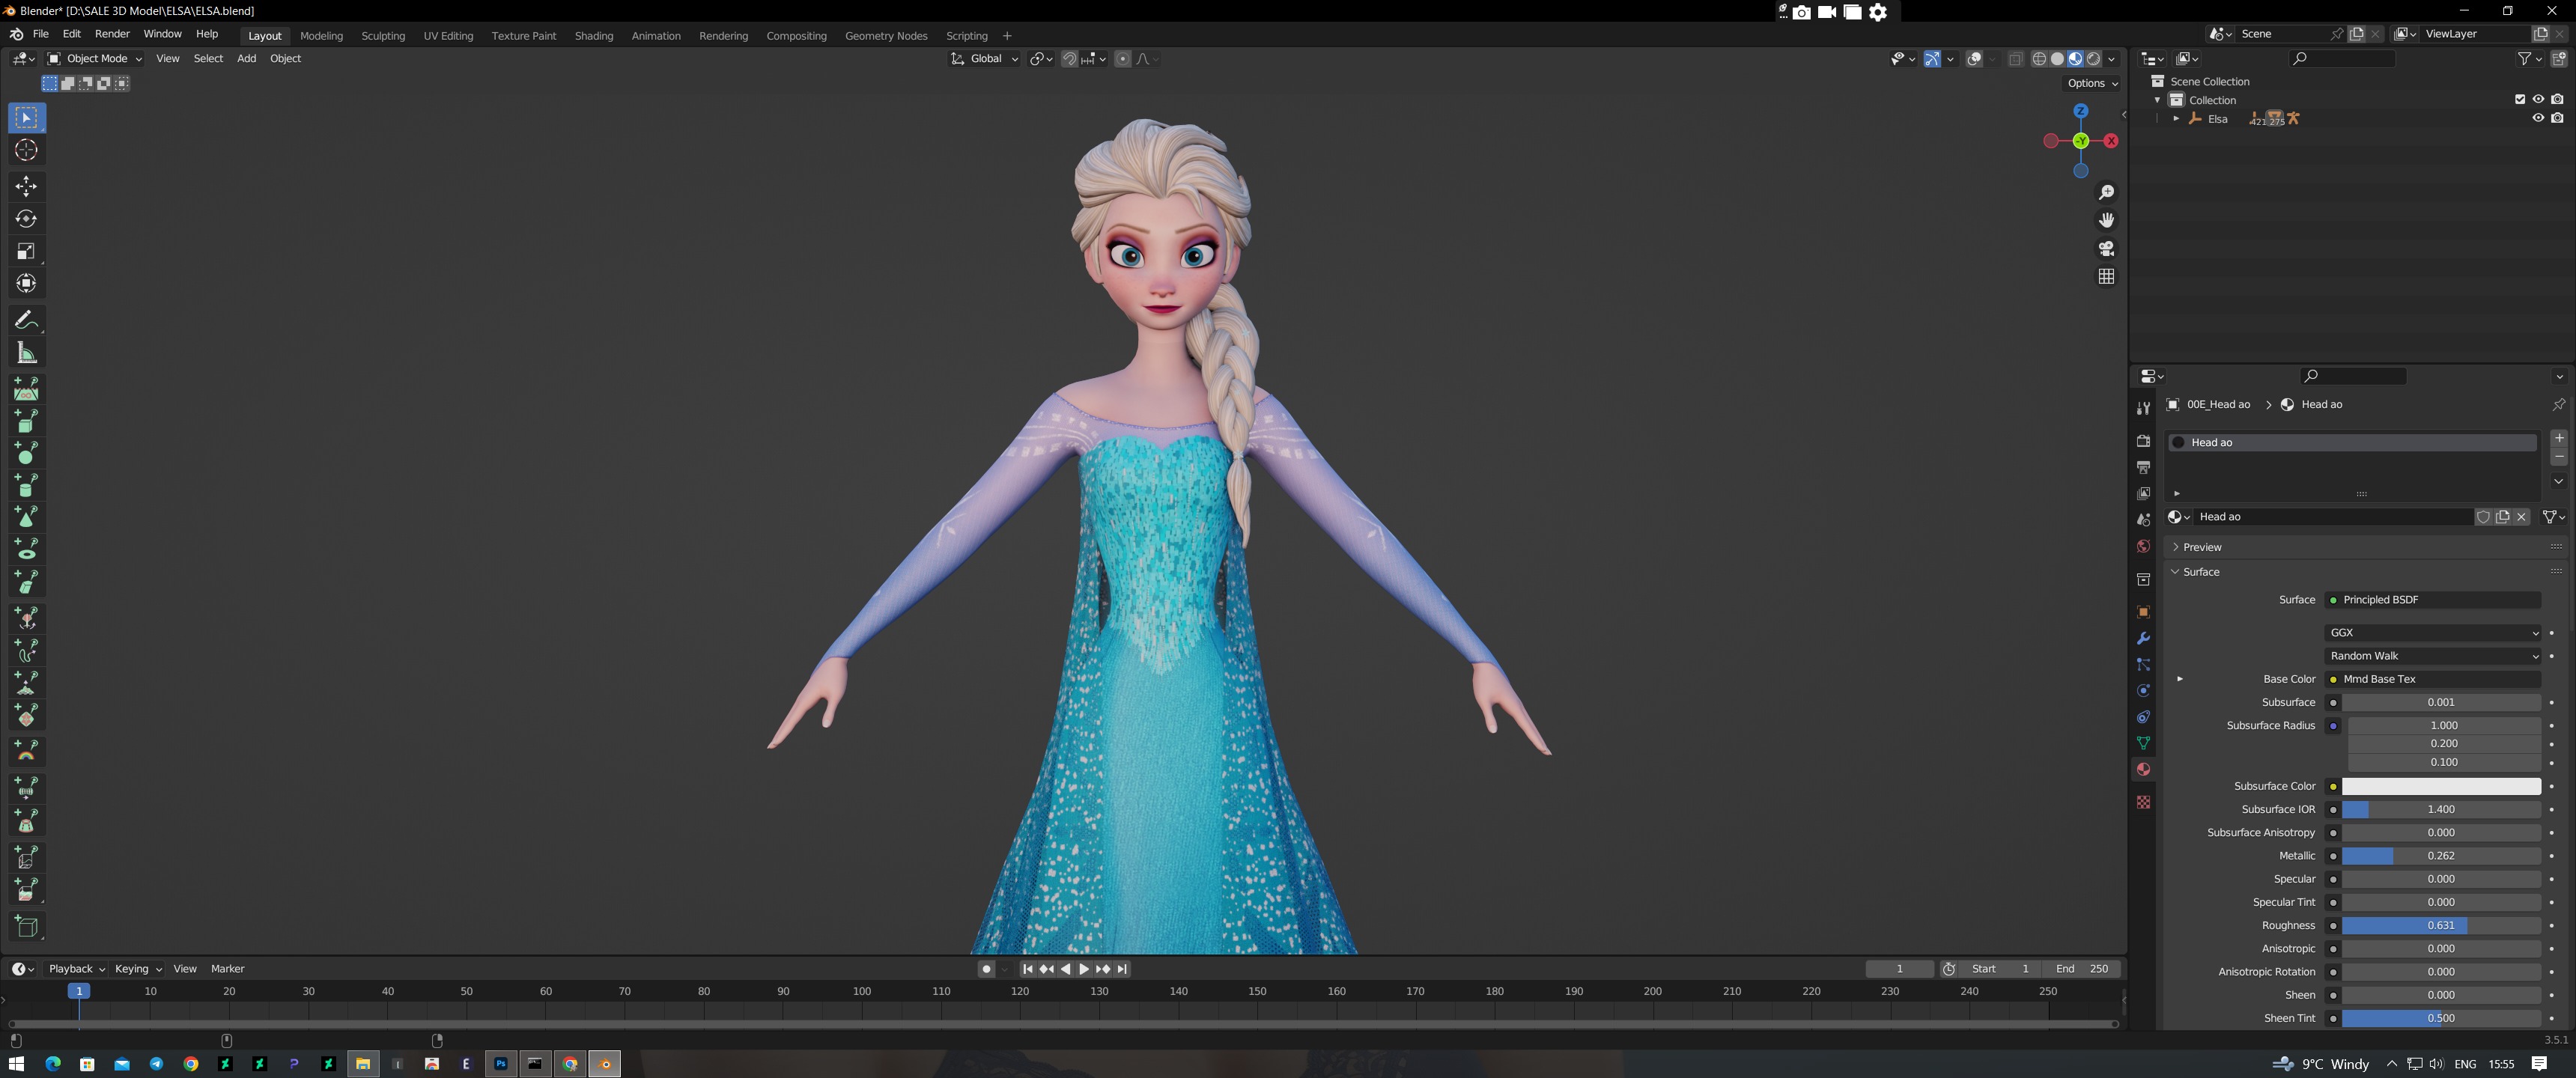Open the GGX distribution dropdown
The image size is (2576, 1078).
point(2433,633)
